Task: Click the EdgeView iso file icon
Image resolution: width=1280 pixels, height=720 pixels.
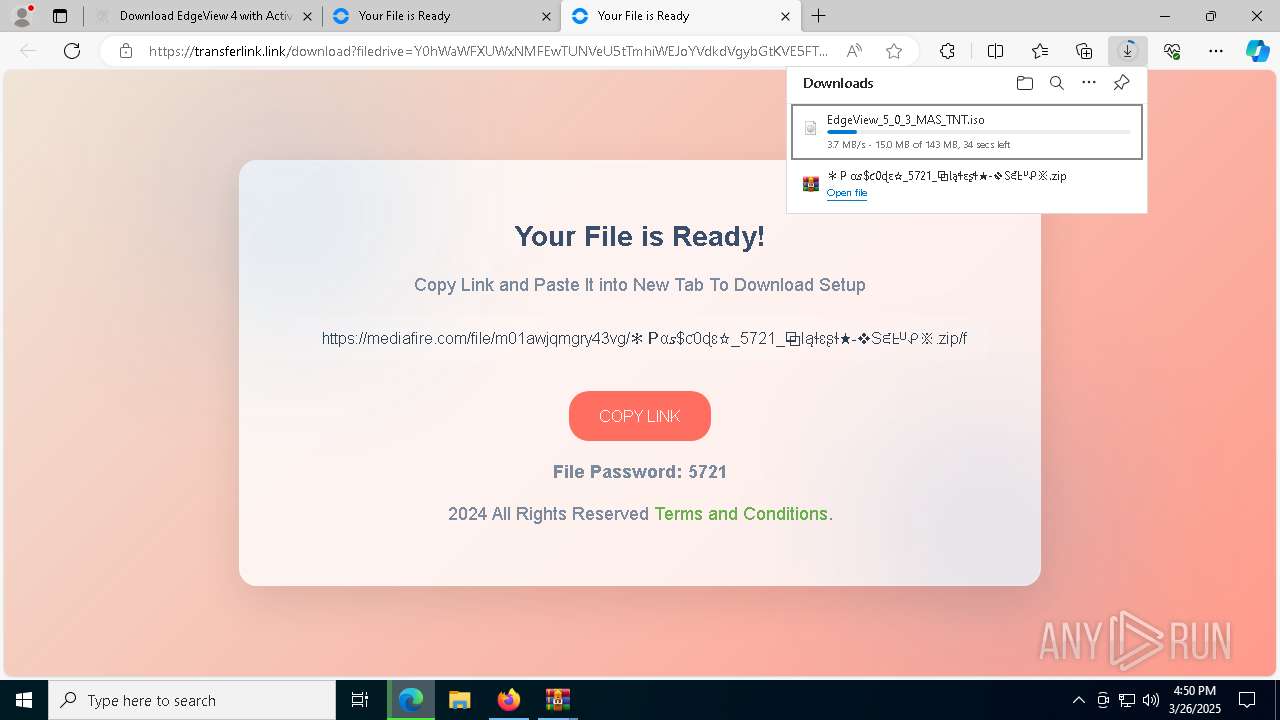Action: pos(811,128)
